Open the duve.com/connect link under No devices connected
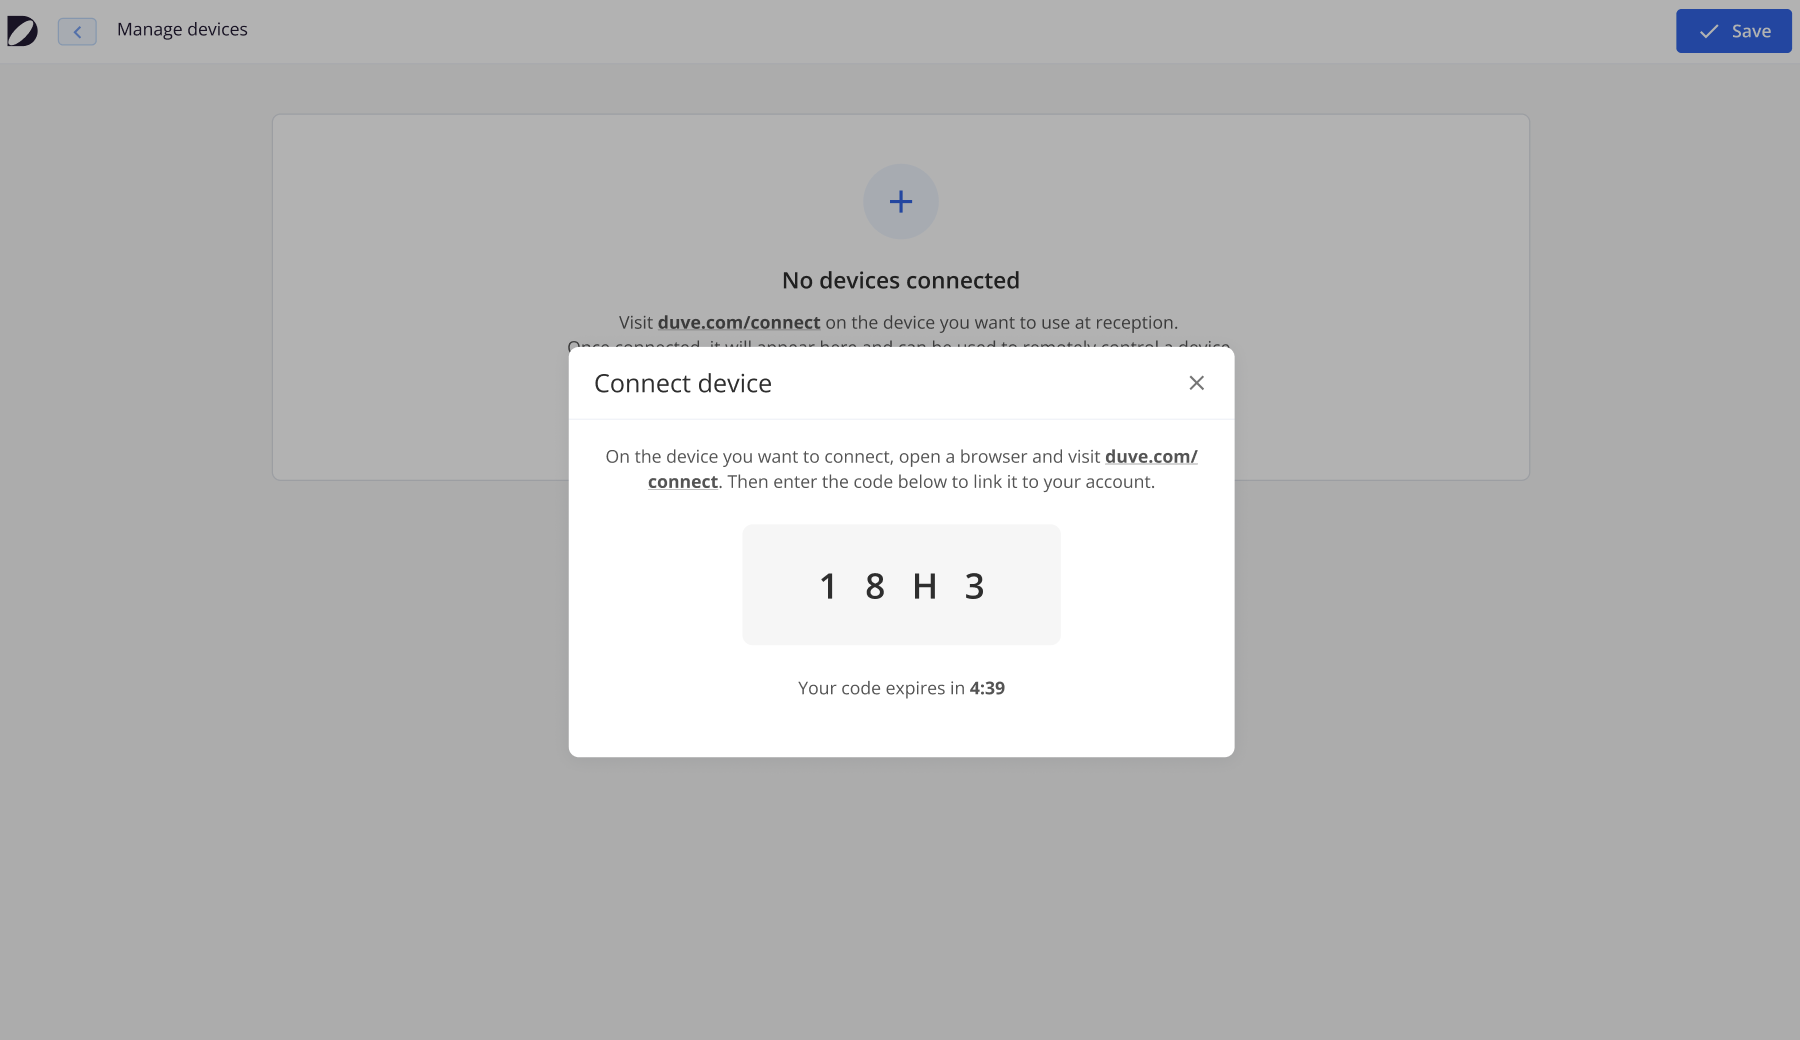 pyautogui.click(x=739, y=322)
